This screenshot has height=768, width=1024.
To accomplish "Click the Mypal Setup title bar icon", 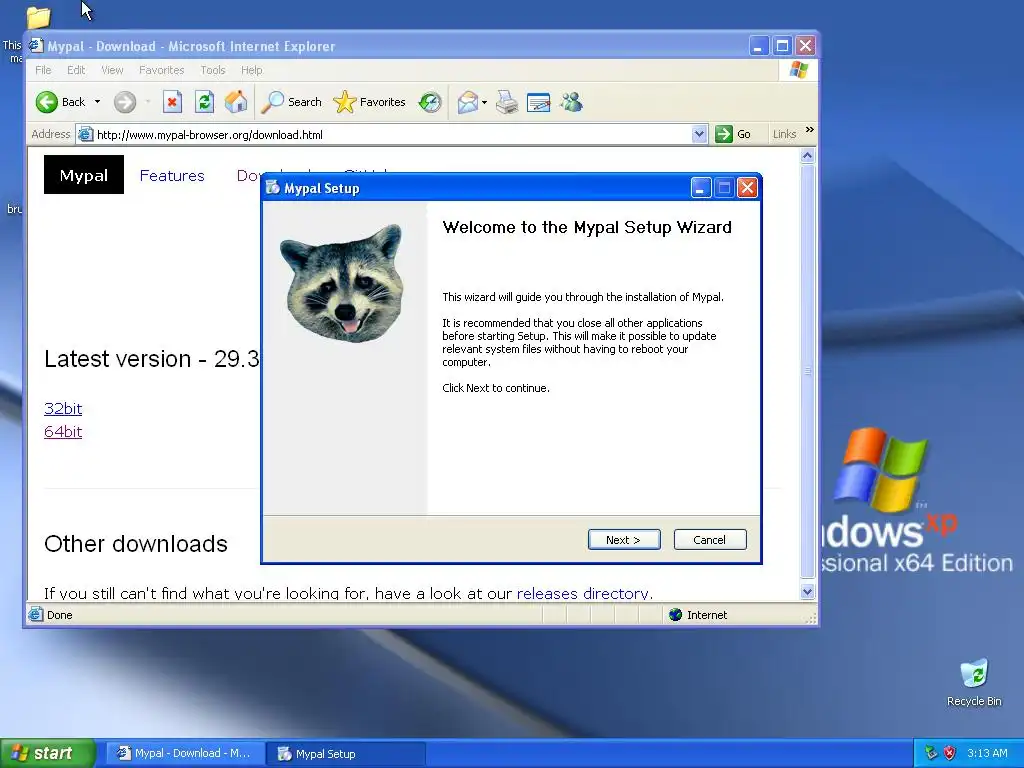I will [x=272, y=188].
